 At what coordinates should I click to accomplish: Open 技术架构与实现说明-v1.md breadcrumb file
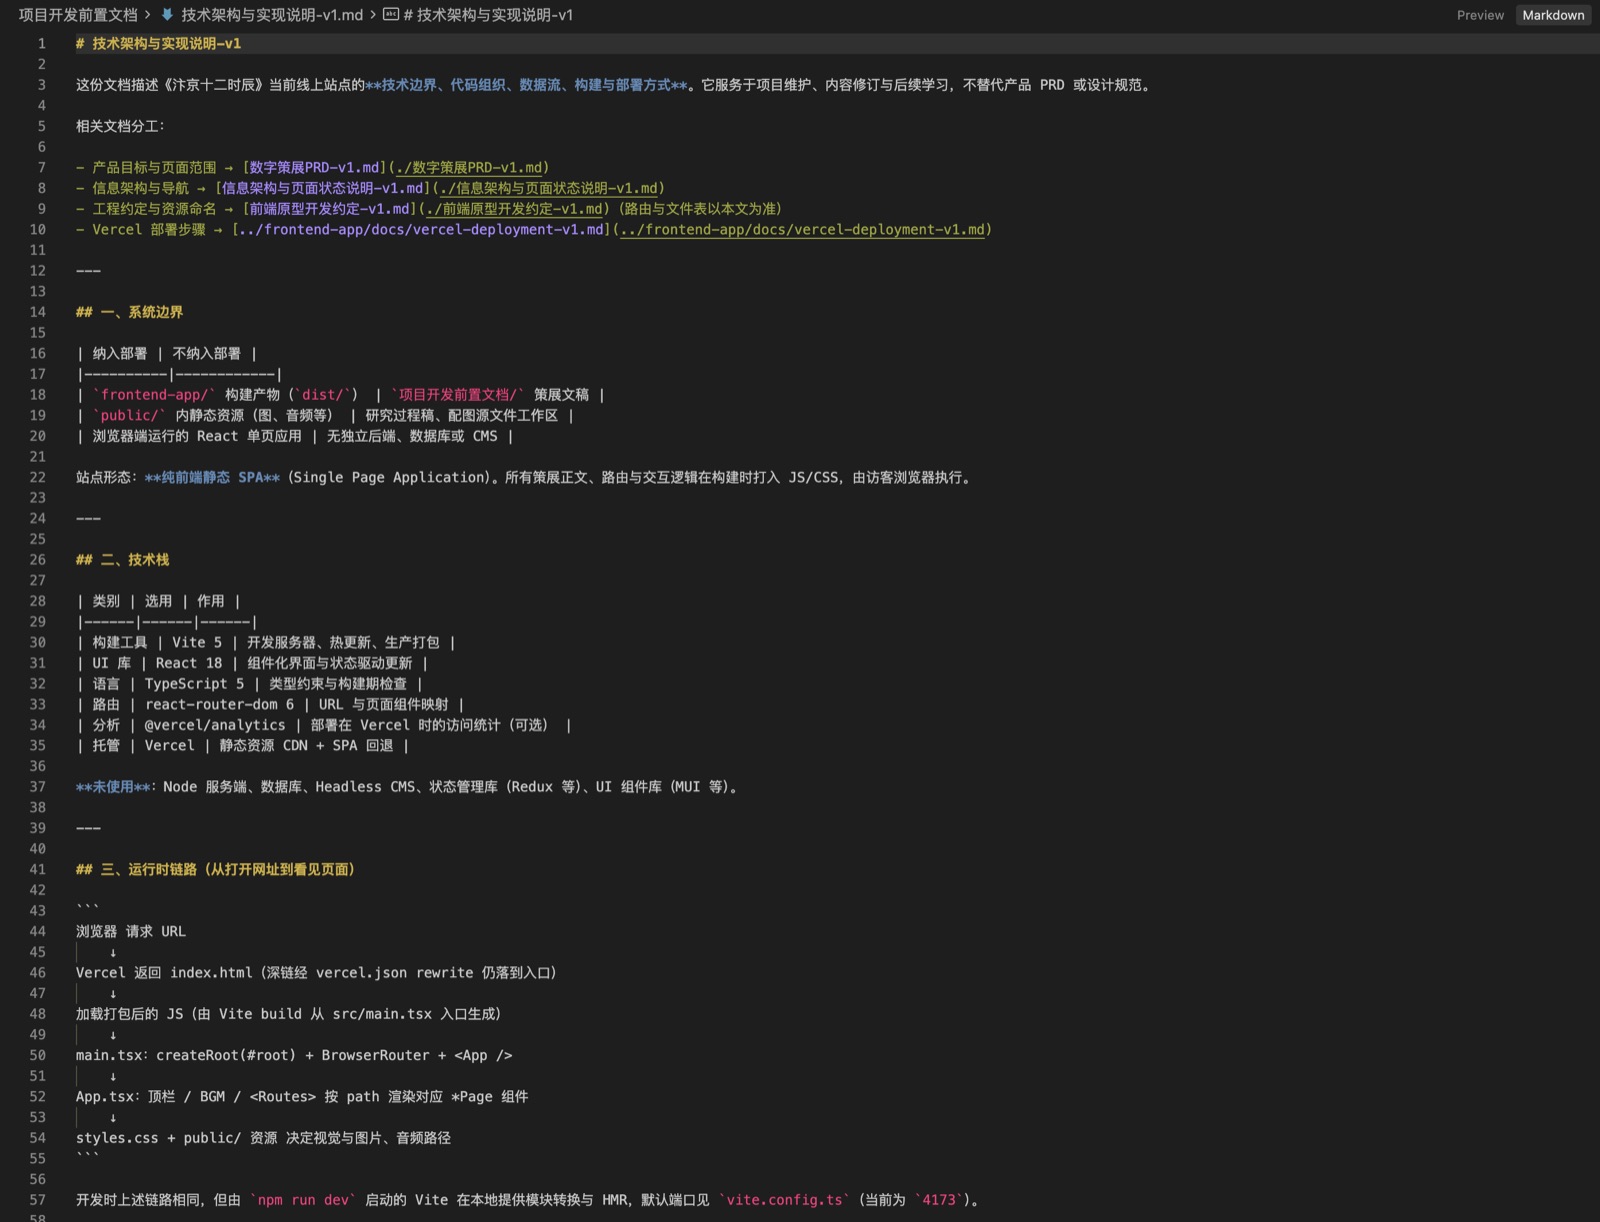click(272, 15)
